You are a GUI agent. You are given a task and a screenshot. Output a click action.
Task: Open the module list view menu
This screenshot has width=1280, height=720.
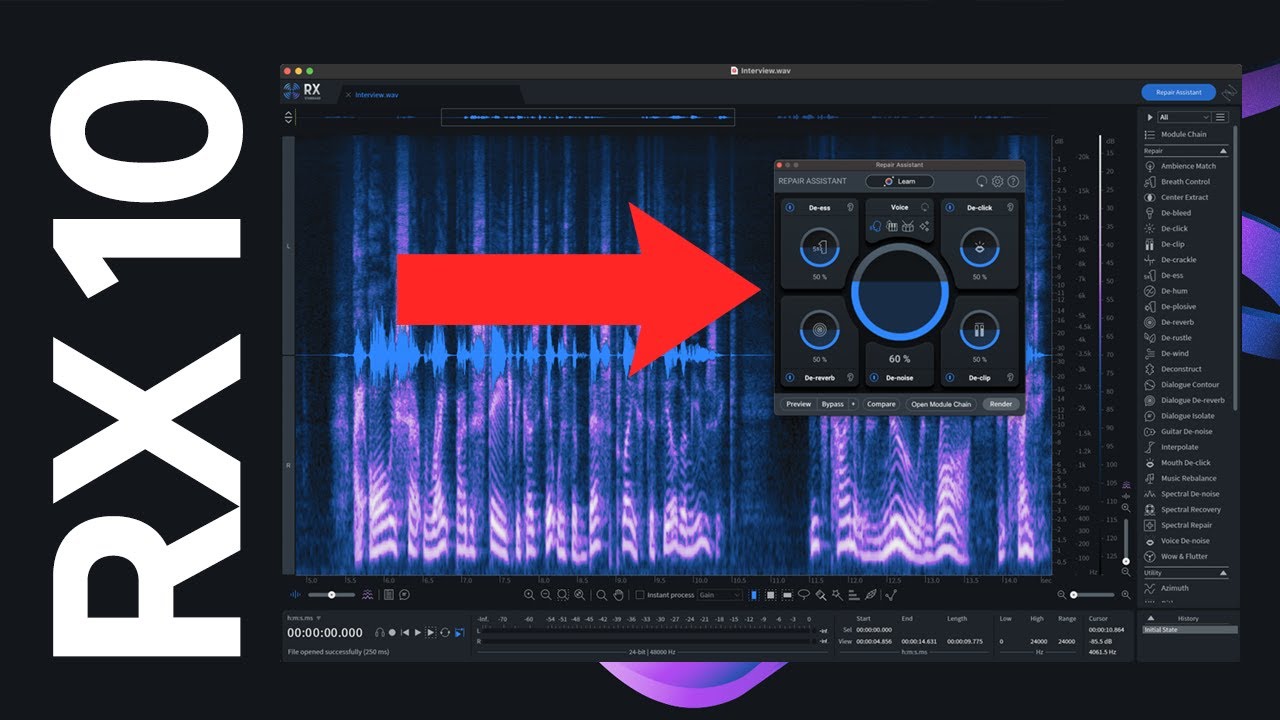pyautogui.click(x=1221, y=117)
